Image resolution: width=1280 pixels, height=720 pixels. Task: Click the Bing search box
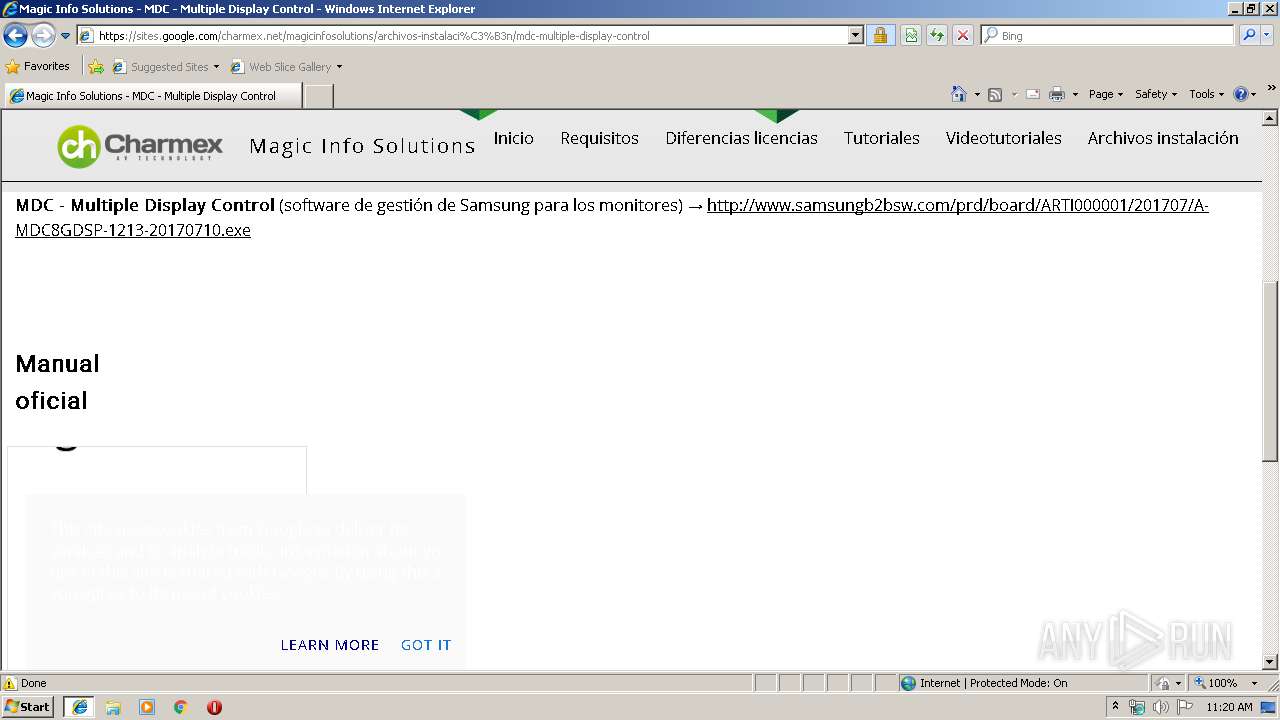pyautogui.click(x=1108, y=36)
